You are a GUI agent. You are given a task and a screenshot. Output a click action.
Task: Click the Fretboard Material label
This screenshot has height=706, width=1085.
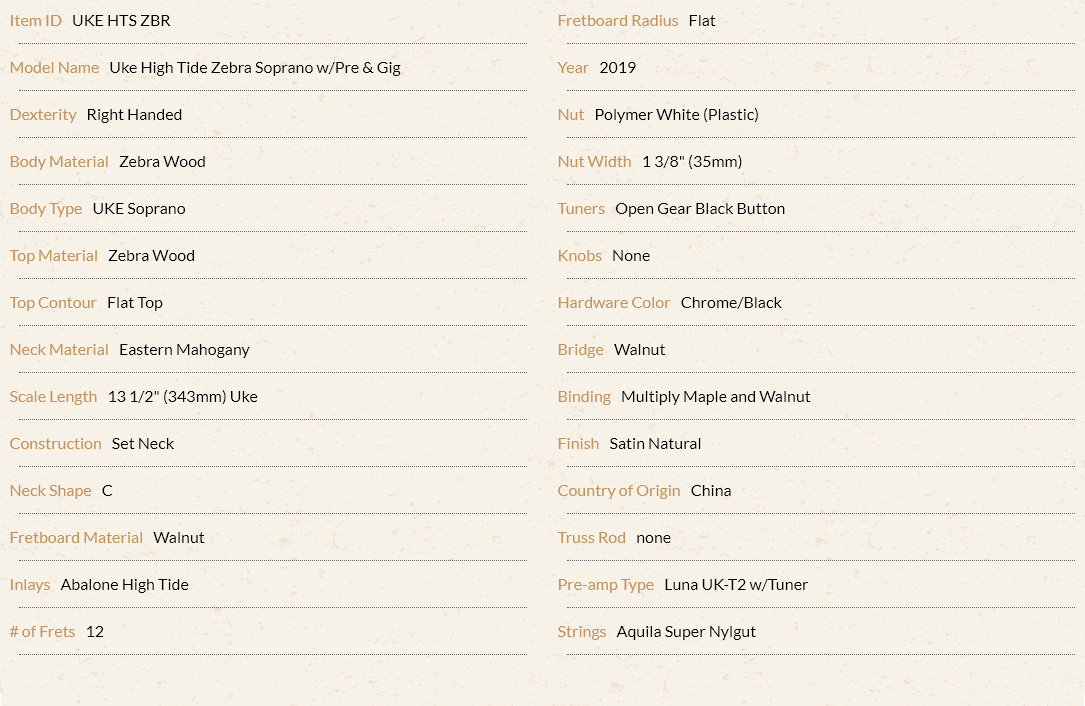(x=76, y=538)
